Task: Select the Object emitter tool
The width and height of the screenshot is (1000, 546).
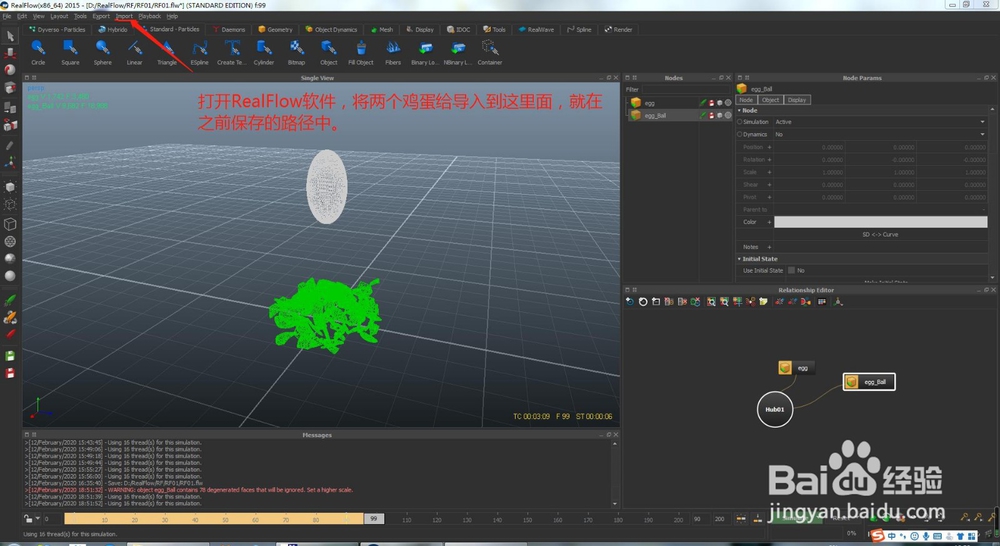Action: [x=329, y=52]
